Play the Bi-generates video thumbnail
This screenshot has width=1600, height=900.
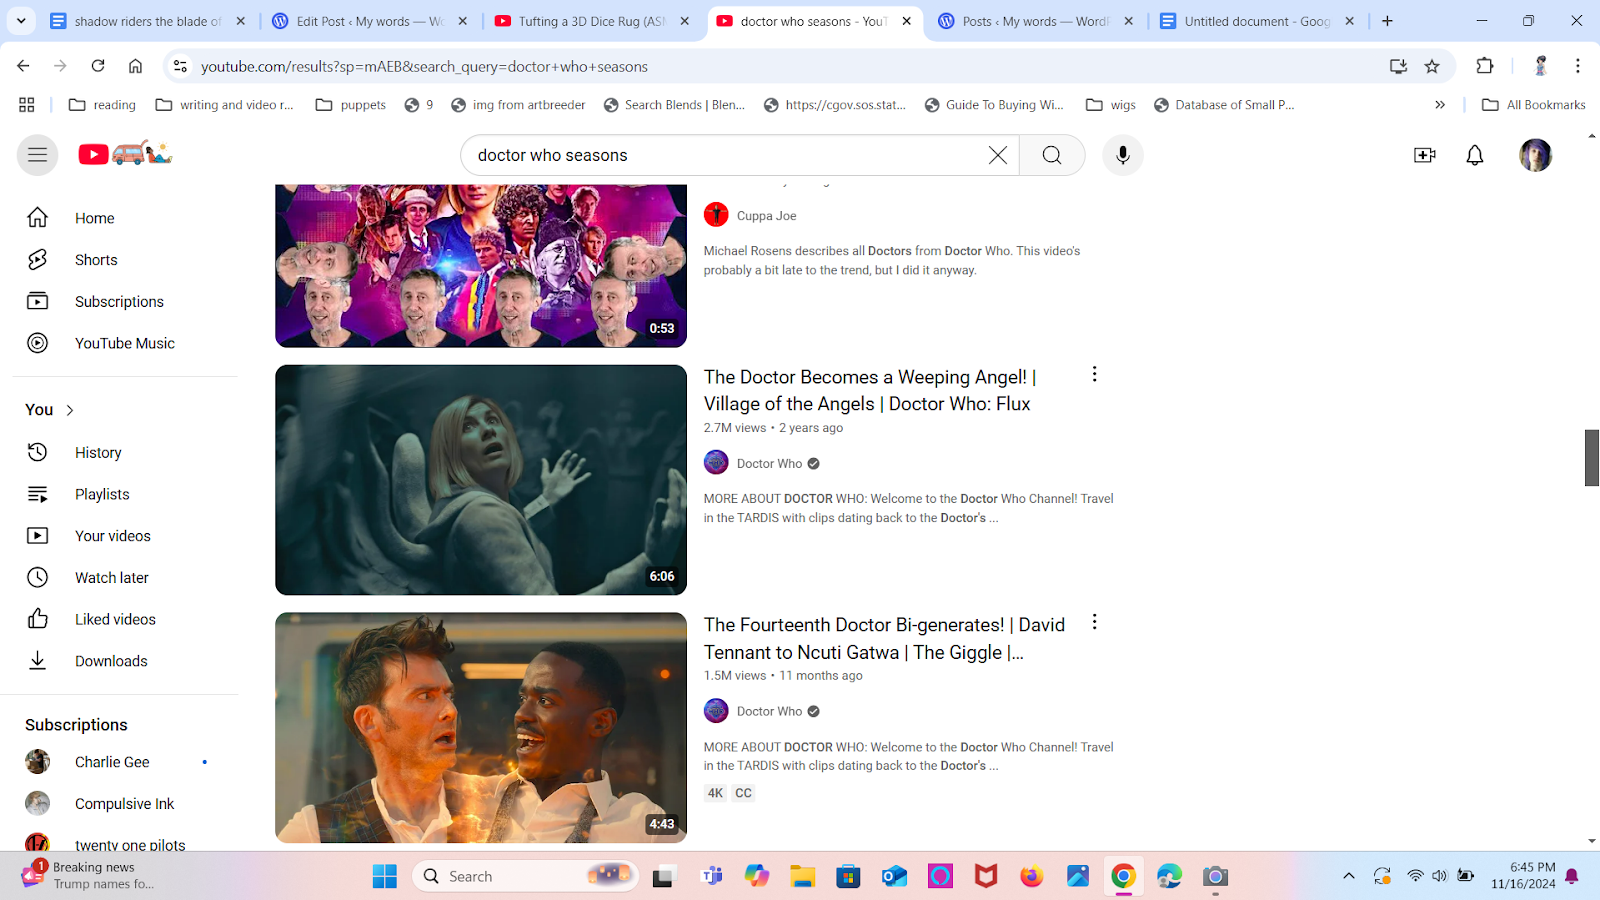point(481,728)
